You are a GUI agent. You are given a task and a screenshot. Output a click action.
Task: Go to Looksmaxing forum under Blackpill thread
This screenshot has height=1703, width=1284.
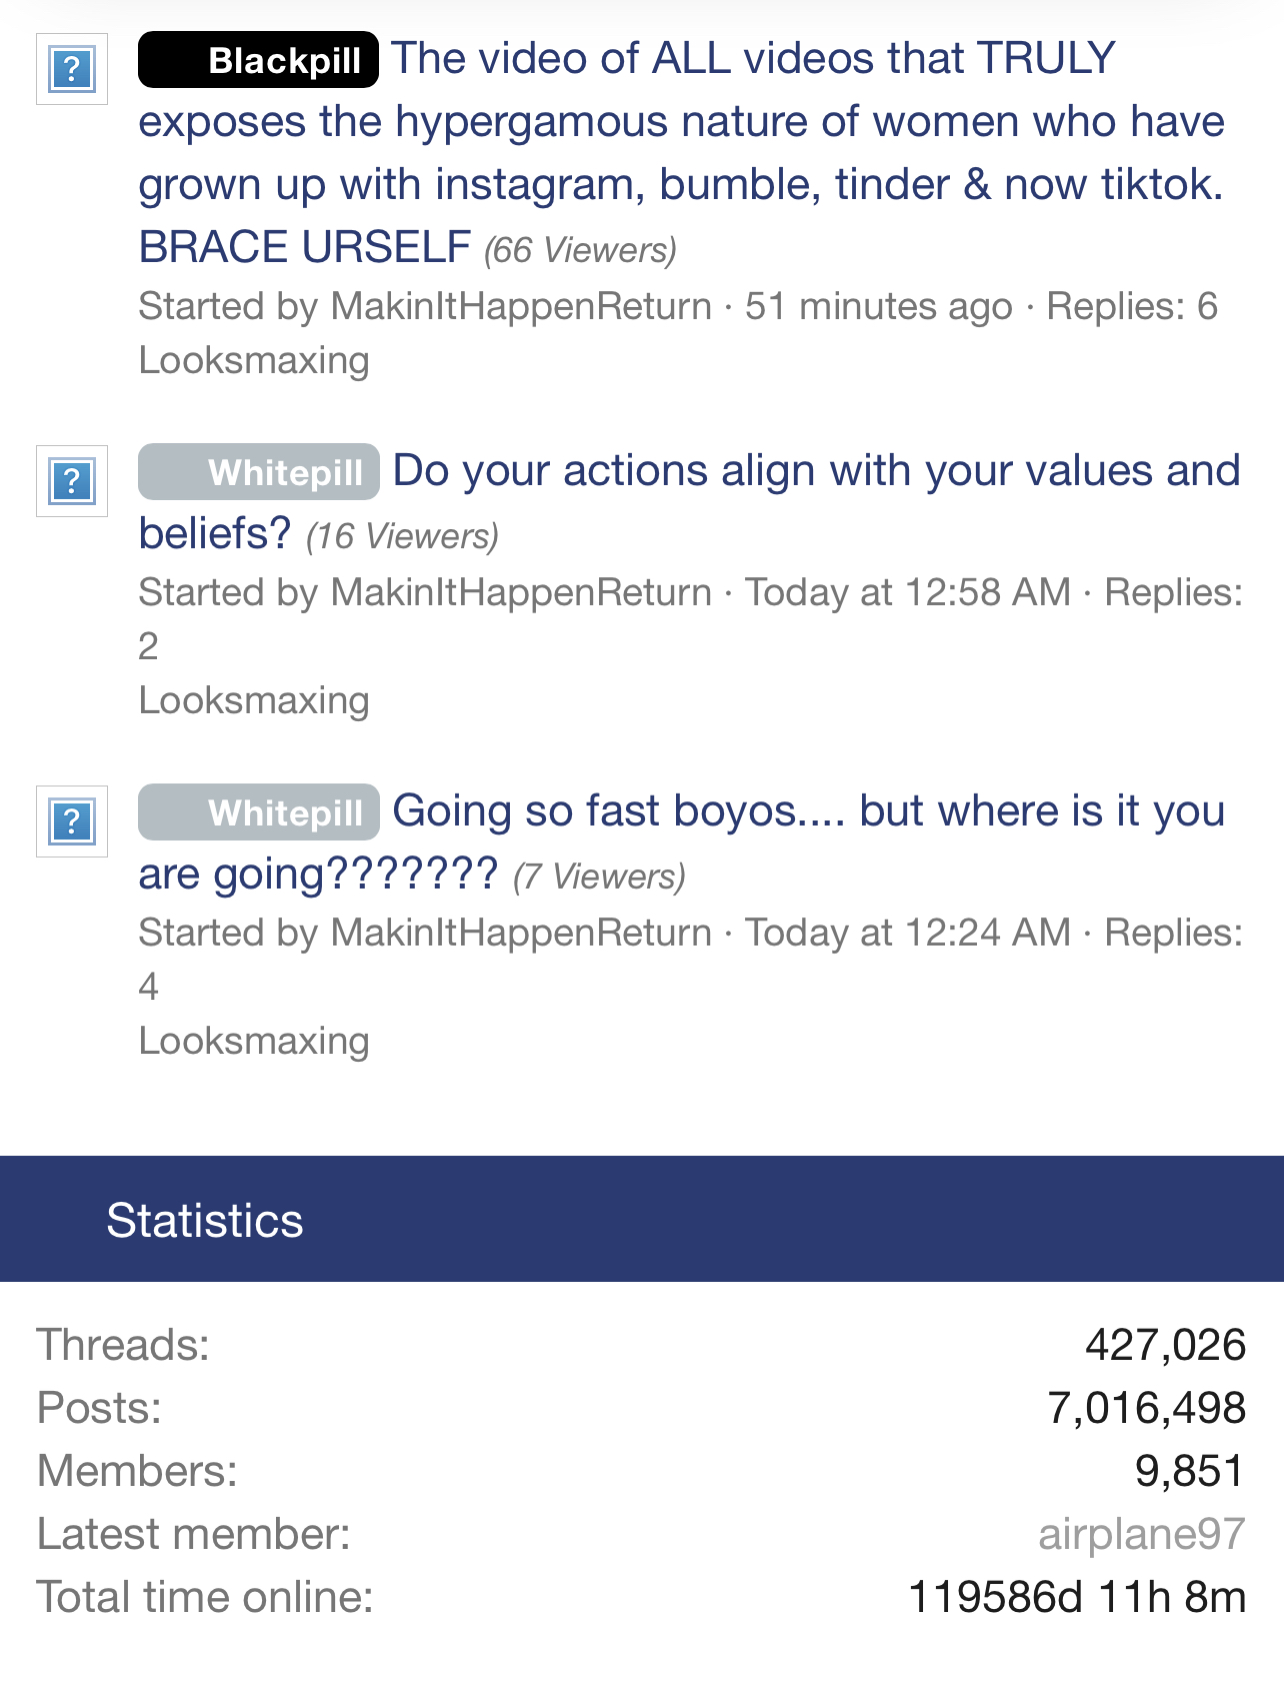pos(254,360)
